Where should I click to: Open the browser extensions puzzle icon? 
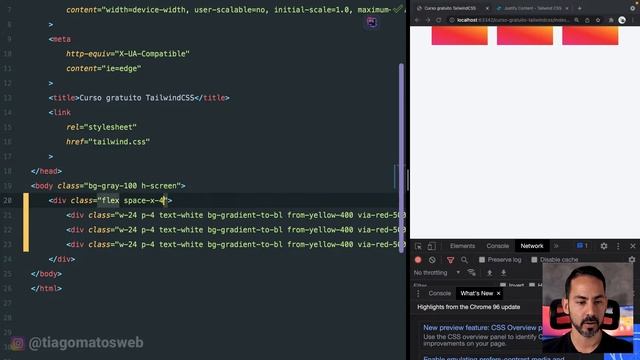[611, 20]
